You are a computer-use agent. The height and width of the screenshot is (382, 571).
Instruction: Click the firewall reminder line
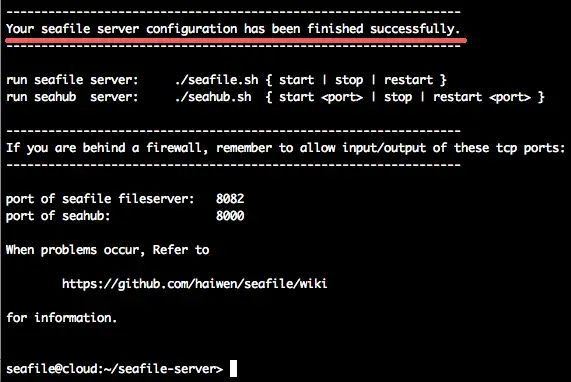(286, 148)
